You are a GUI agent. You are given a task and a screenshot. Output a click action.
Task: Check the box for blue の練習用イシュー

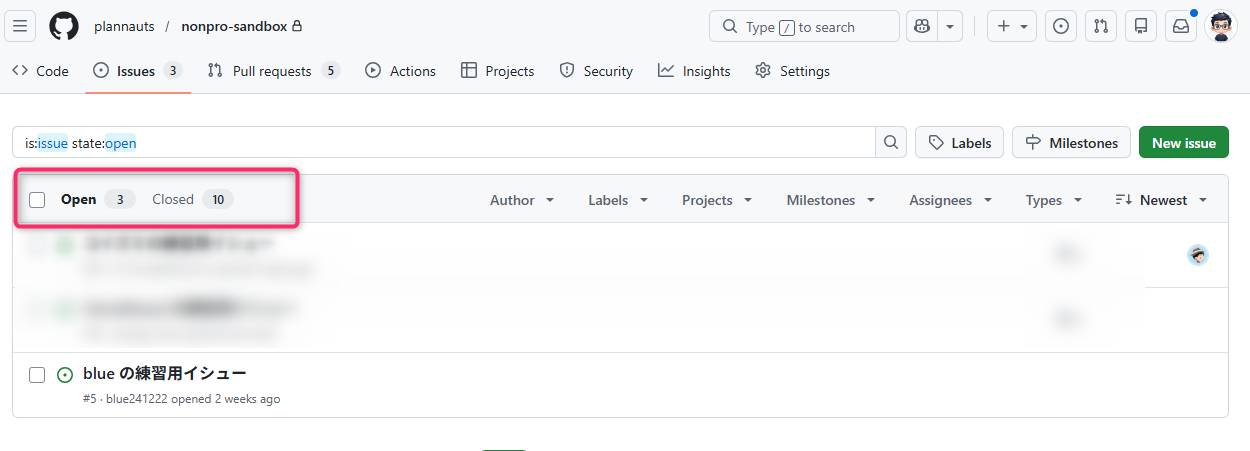(37, 375)
